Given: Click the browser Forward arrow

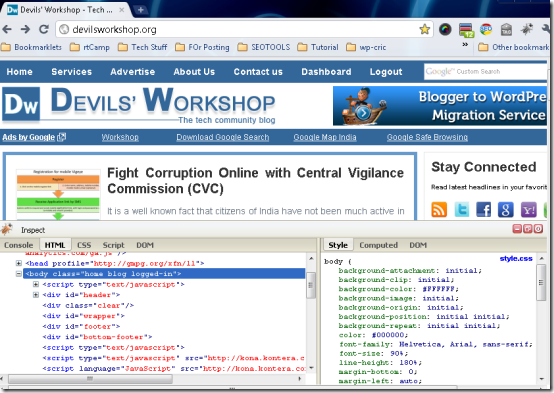Looking at the screenshot, I should [25, 29].
